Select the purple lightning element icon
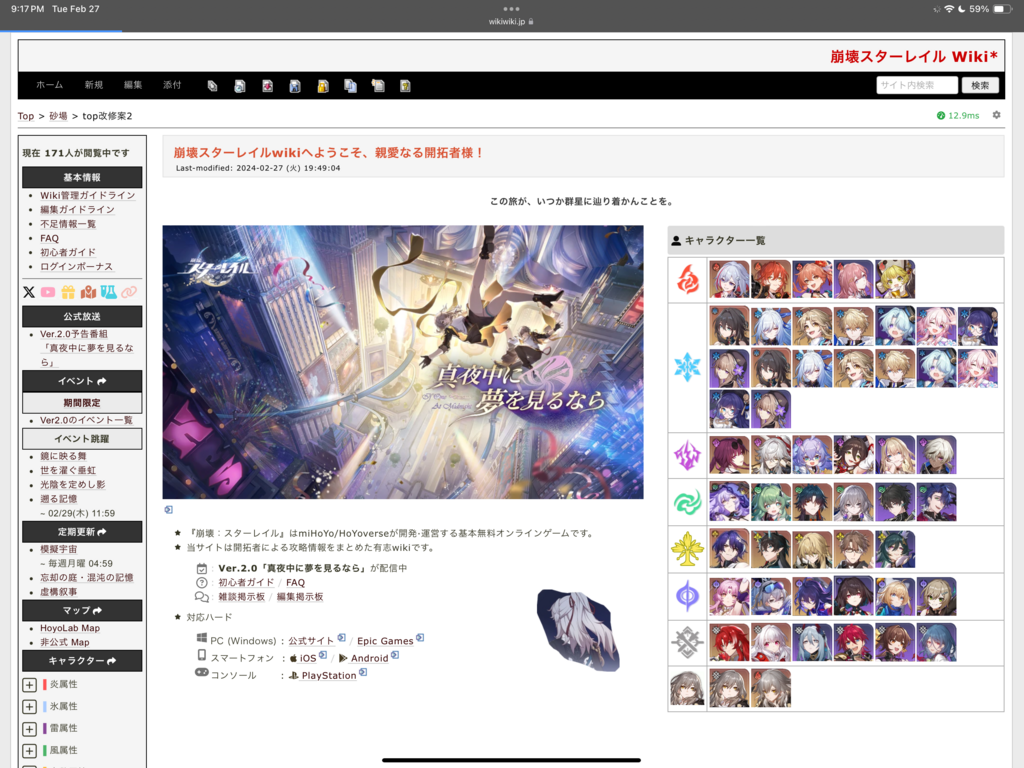The image size is (1024, 768). coord(687,455)
